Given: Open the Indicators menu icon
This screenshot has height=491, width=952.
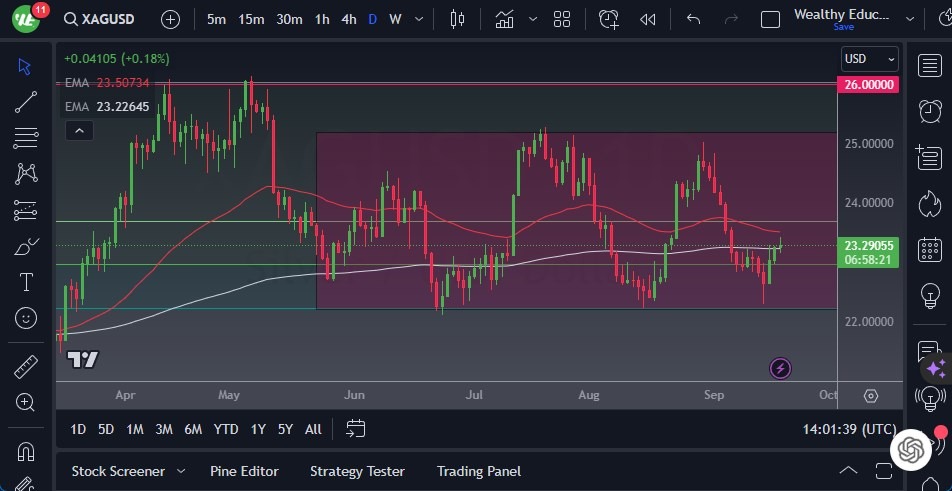Looking at the screenshot, I should [x=504, y=19].
